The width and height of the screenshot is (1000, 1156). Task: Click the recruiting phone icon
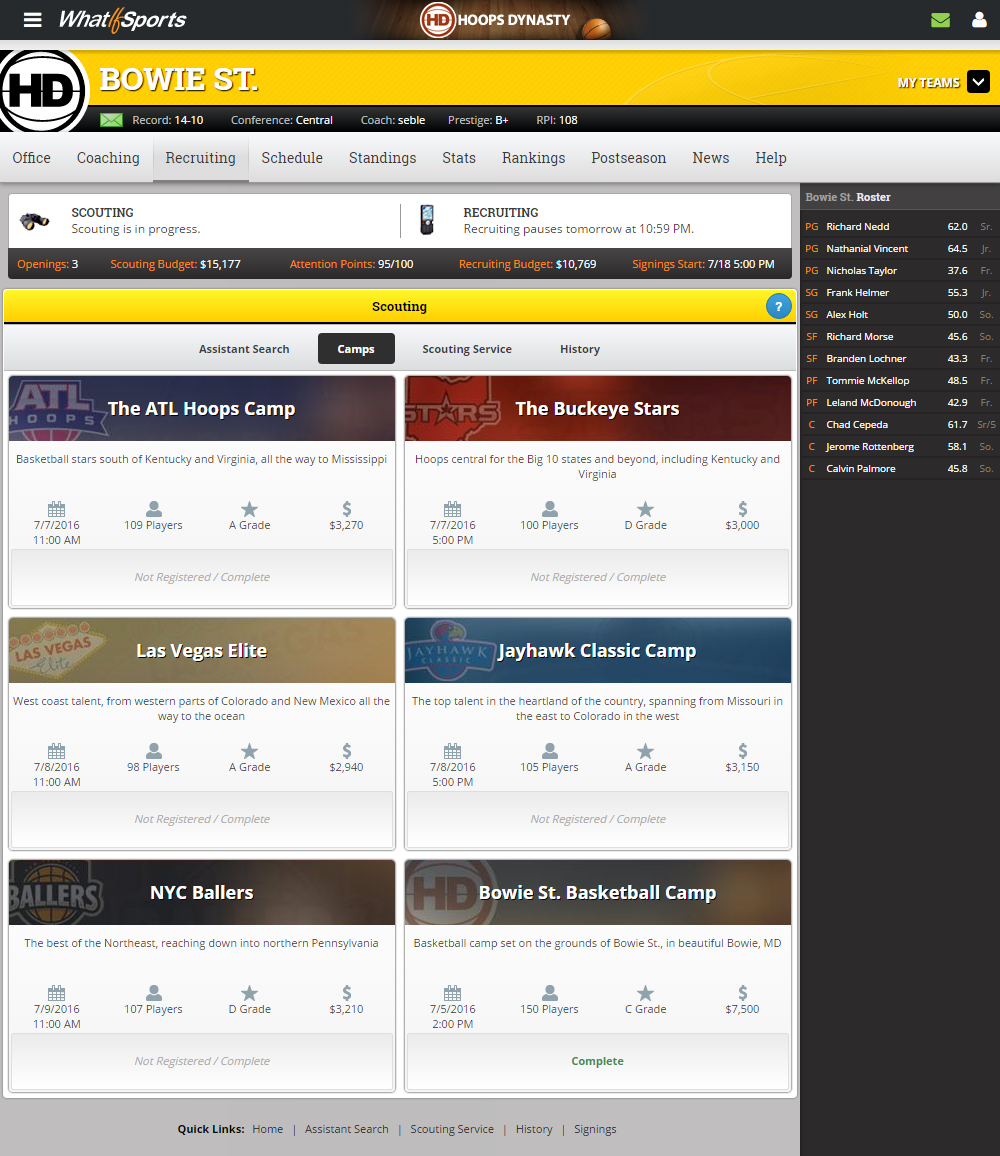click(x=427, y=220)
